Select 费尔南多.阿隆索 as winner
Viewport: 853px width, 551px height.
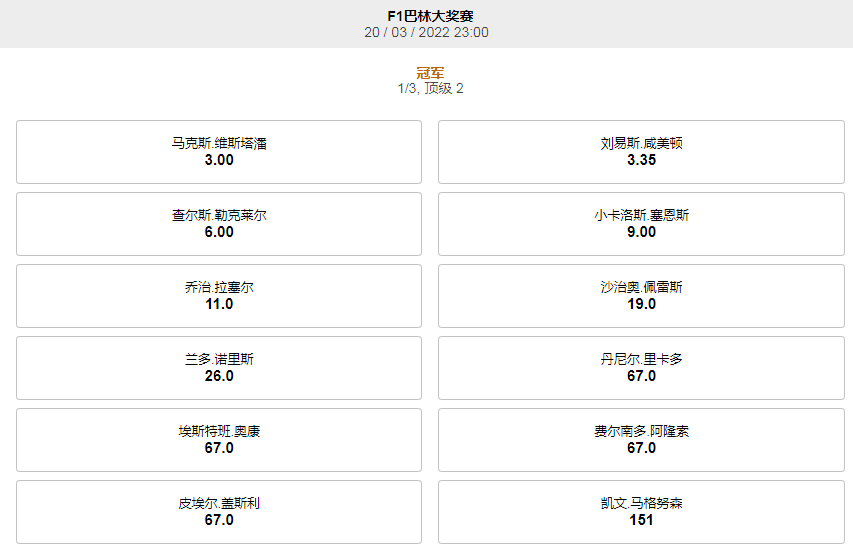641,440
